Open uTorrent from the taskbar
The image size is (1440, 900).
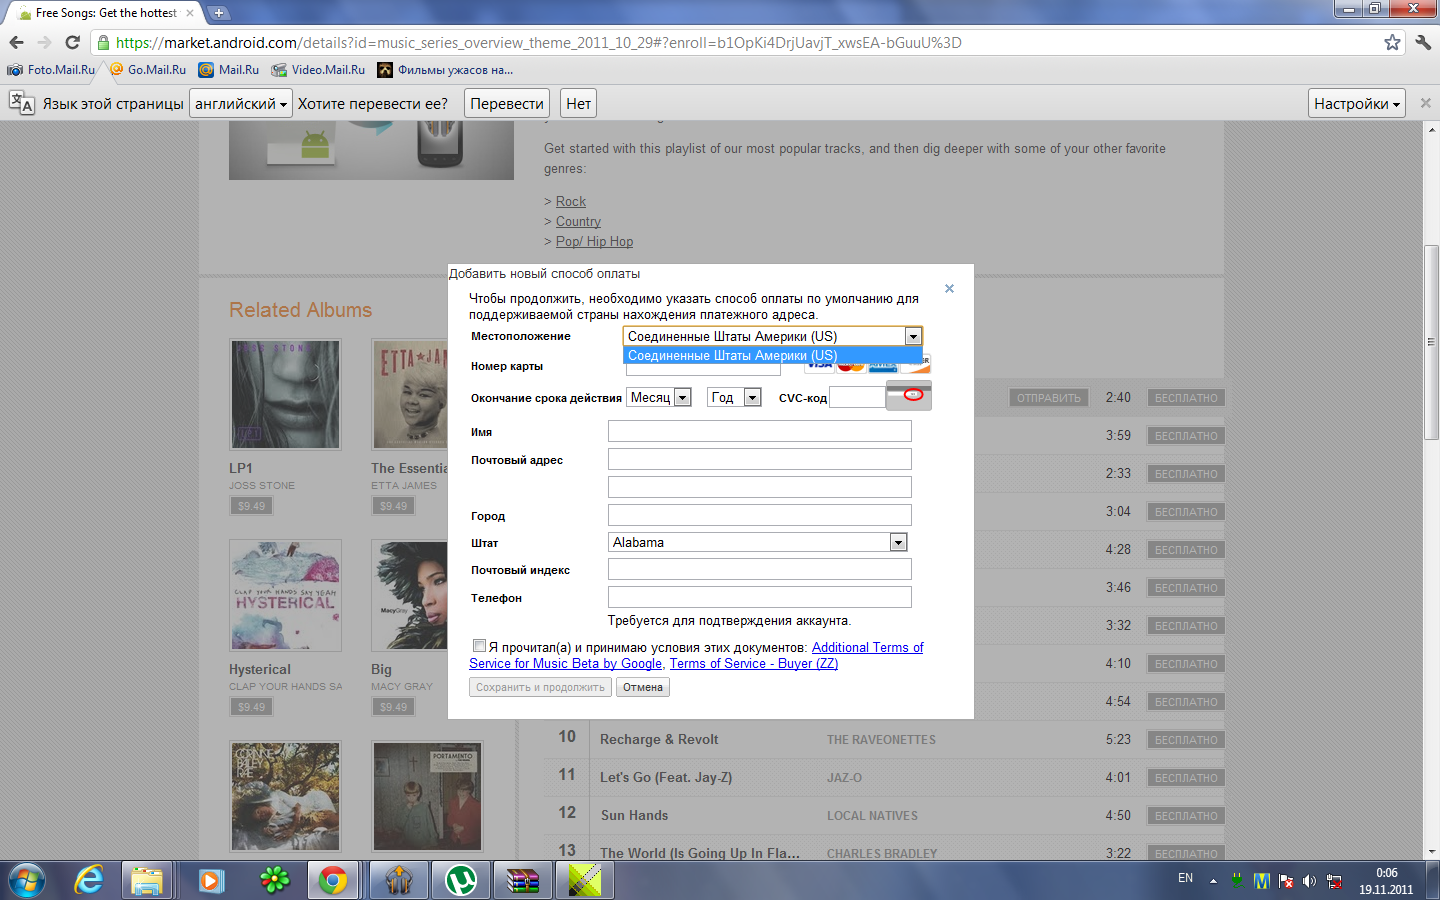(x=460, y=880)
